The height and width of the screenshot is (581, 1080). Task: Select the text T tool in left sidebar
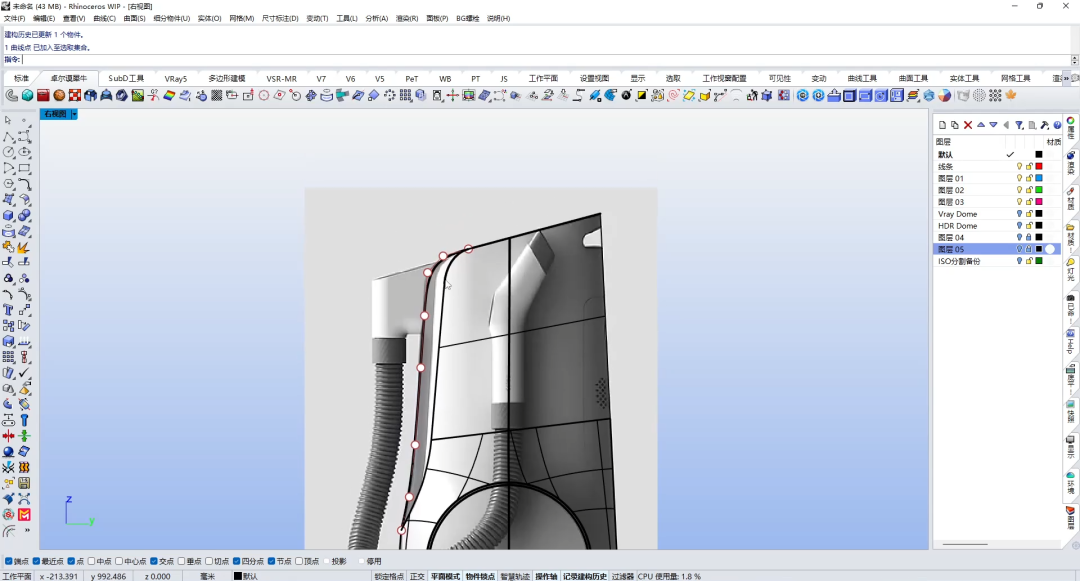pos(8,310)
